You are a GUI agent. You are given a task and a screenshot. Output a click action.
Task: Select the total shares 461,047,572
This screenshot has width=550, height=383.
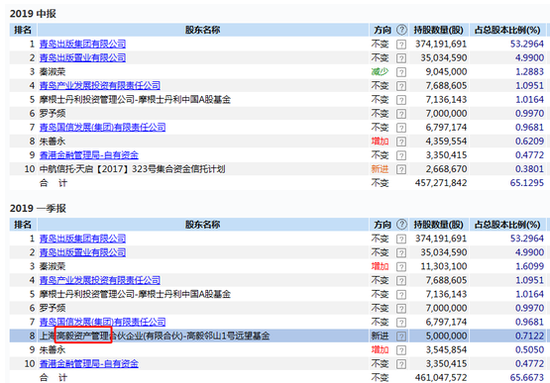[441, 378]
